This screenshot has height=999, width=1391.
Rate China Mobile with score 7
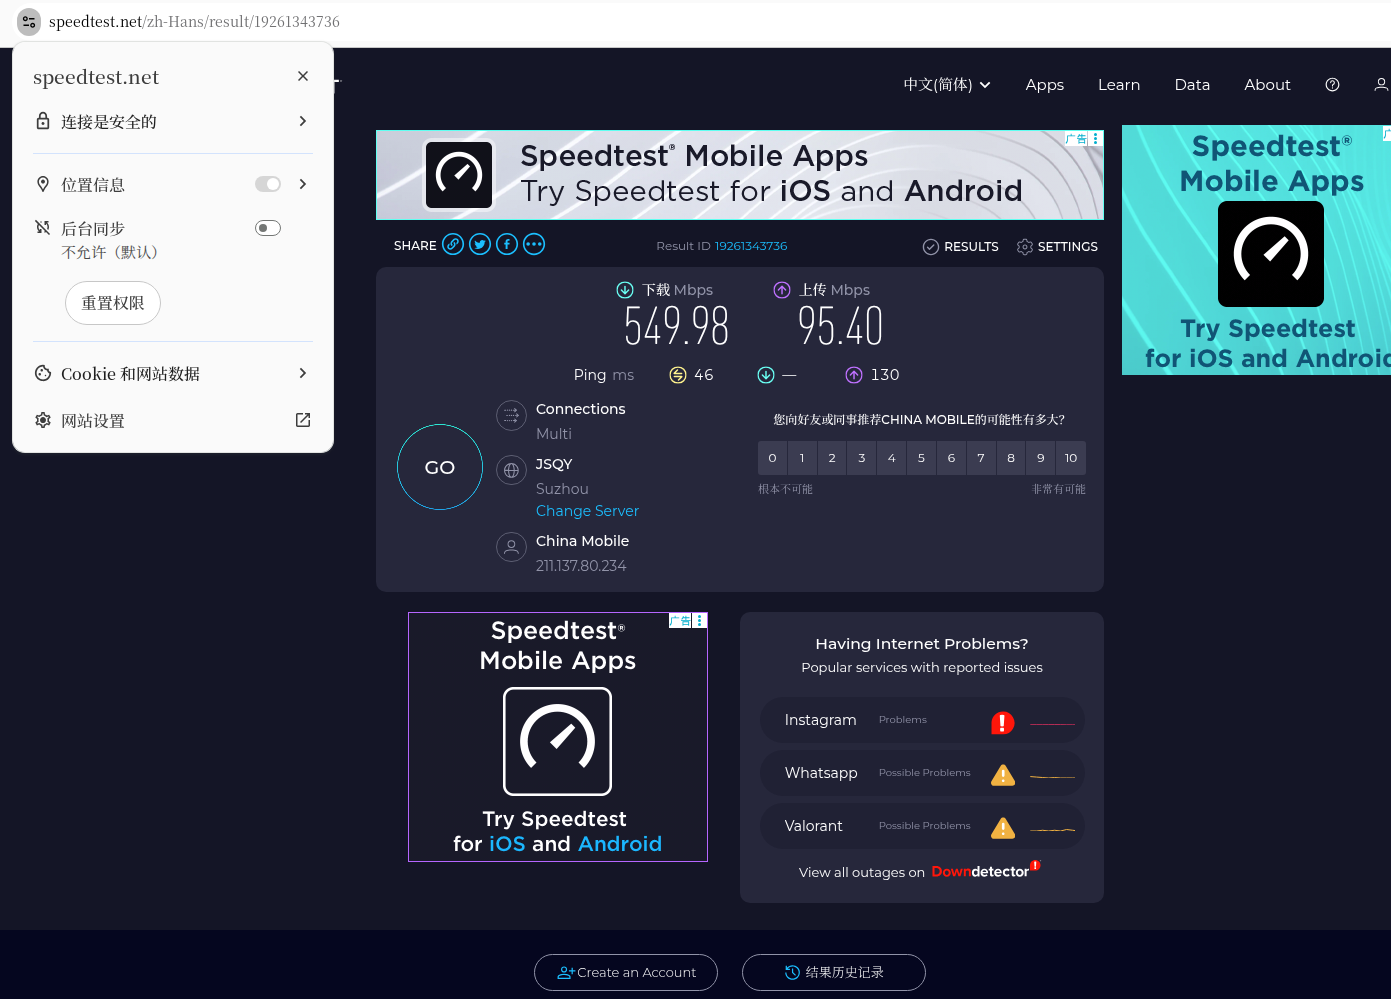point(981,458)
